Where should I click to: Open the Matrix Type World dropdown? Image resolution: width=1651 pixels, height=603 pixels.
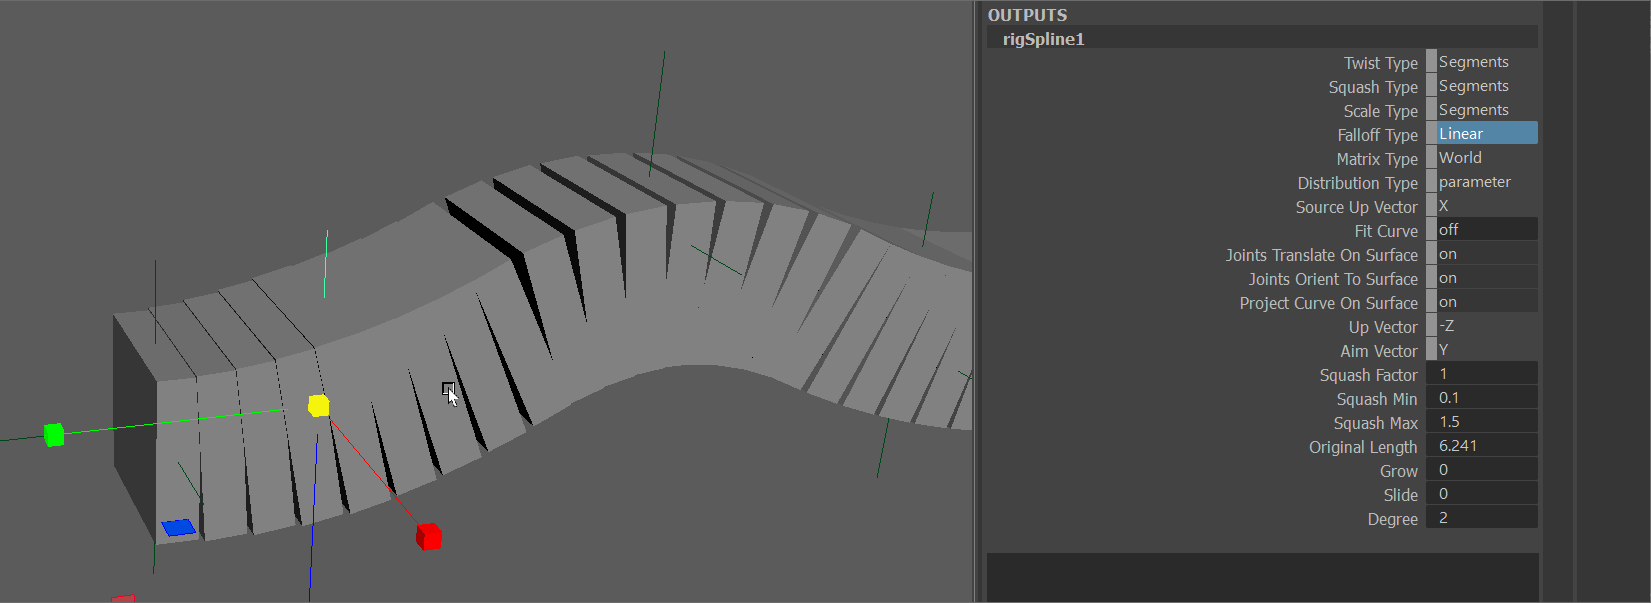pos(1482,158)
